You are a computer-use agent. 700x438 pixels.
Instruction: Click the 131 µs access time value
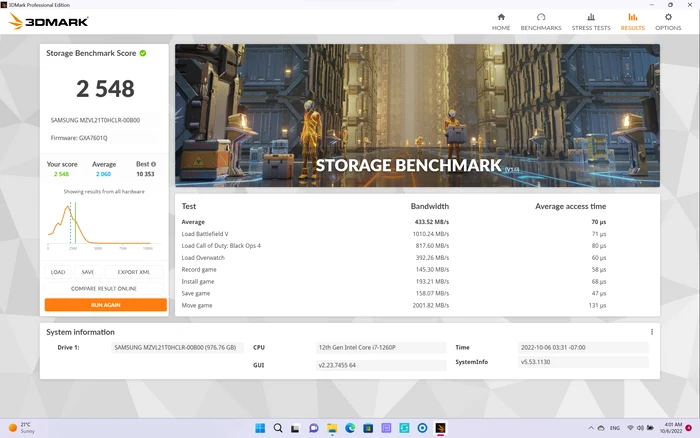[597, 305]
